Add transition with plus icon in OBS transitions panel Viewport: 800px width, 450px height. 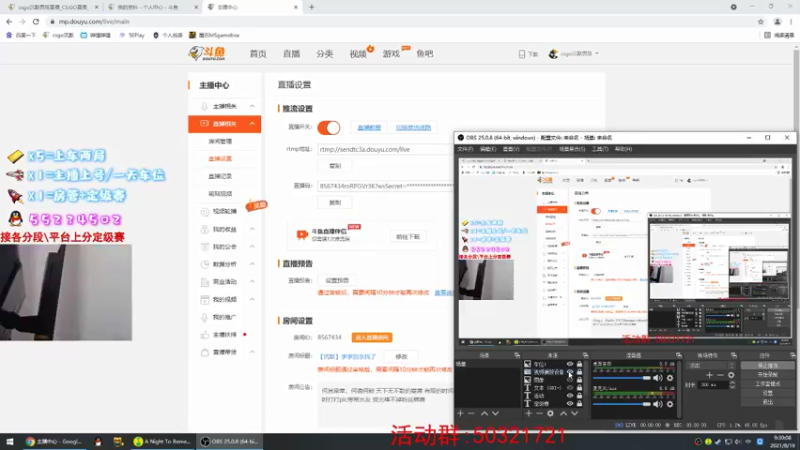pos(709,375)
